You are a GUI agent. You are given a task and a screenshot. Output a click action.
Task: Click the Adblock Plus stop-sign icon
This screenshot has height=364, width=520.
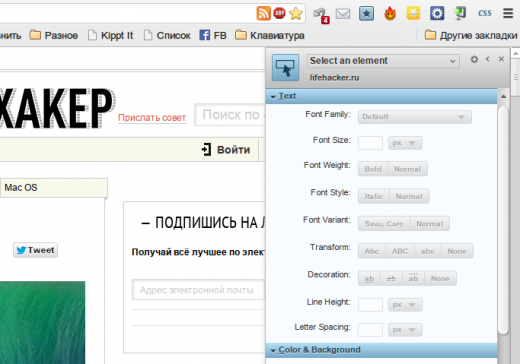[279, 13]
